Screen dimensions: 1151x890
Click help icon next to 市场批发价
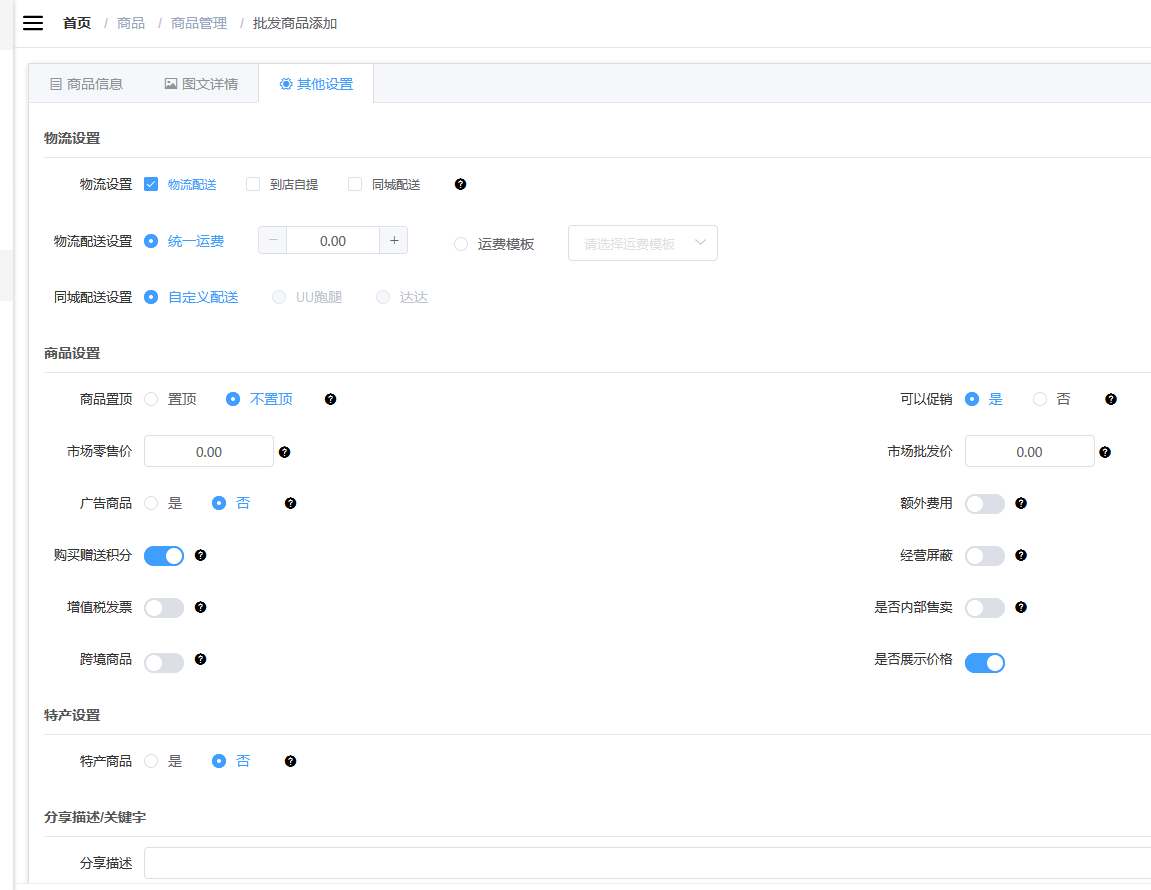pos(1105,452)
